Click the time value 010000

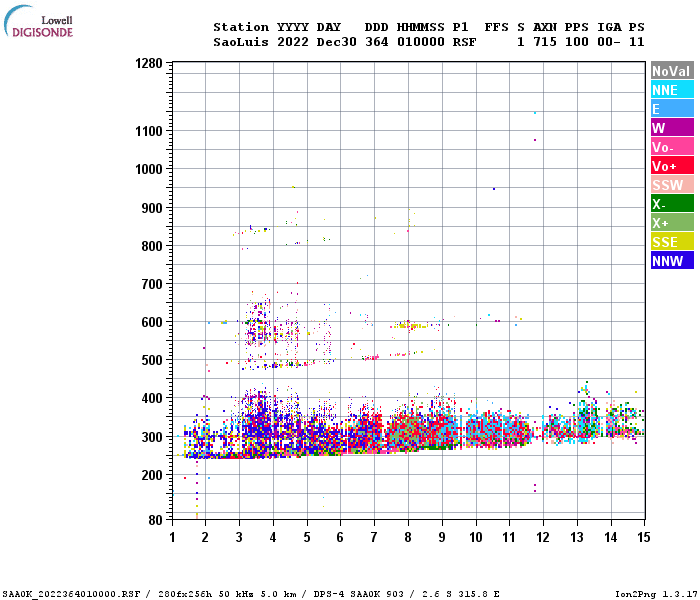pyautogui.click(x=421, y=42)
